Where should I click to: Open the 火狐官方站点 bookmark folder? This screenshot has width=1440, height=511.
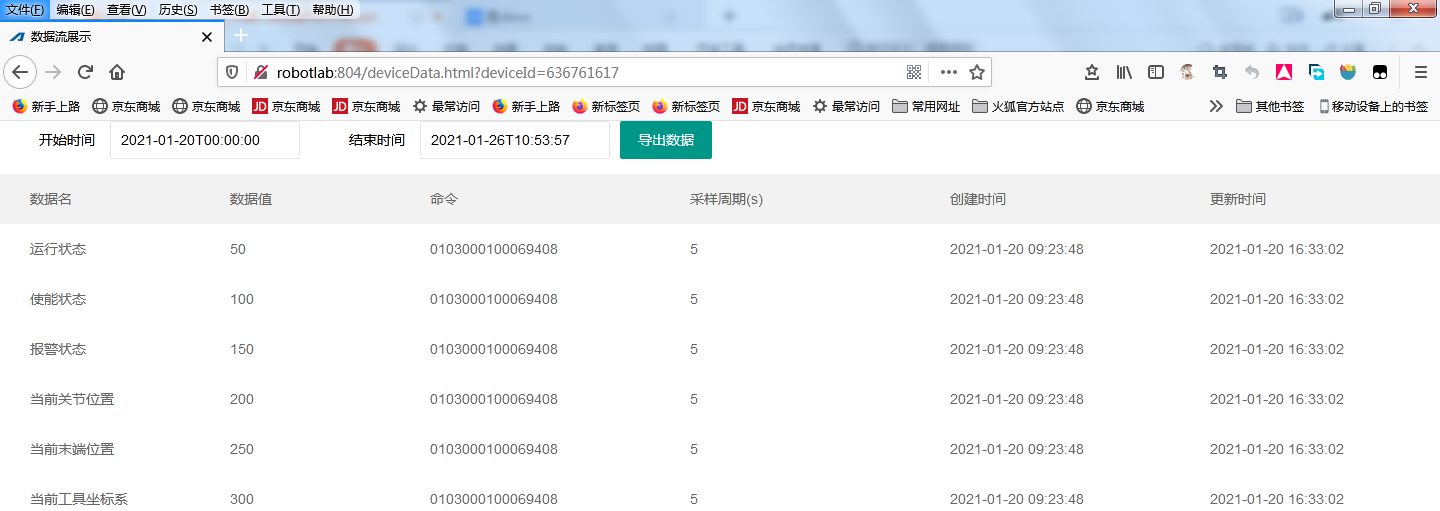point(1018,106)
